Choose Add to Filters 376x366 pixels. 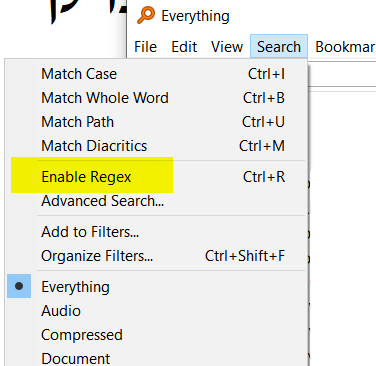pos(156,232)
